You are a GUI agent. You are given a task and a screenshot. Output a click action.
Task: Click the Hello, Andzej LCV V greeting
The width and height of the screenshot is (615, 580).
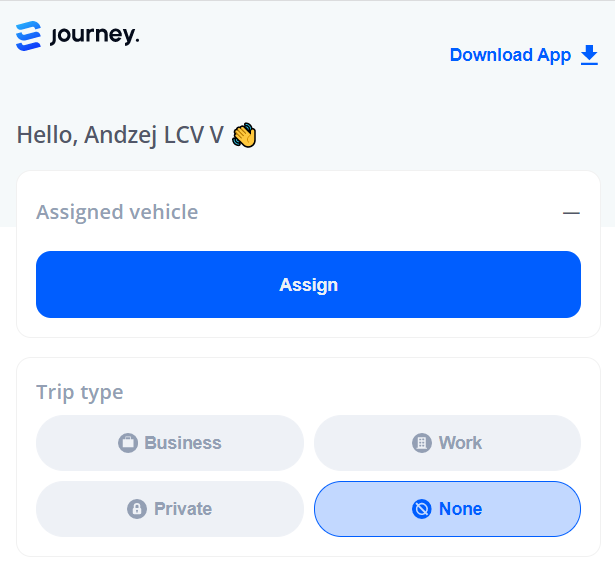click(x=120, y=135)
